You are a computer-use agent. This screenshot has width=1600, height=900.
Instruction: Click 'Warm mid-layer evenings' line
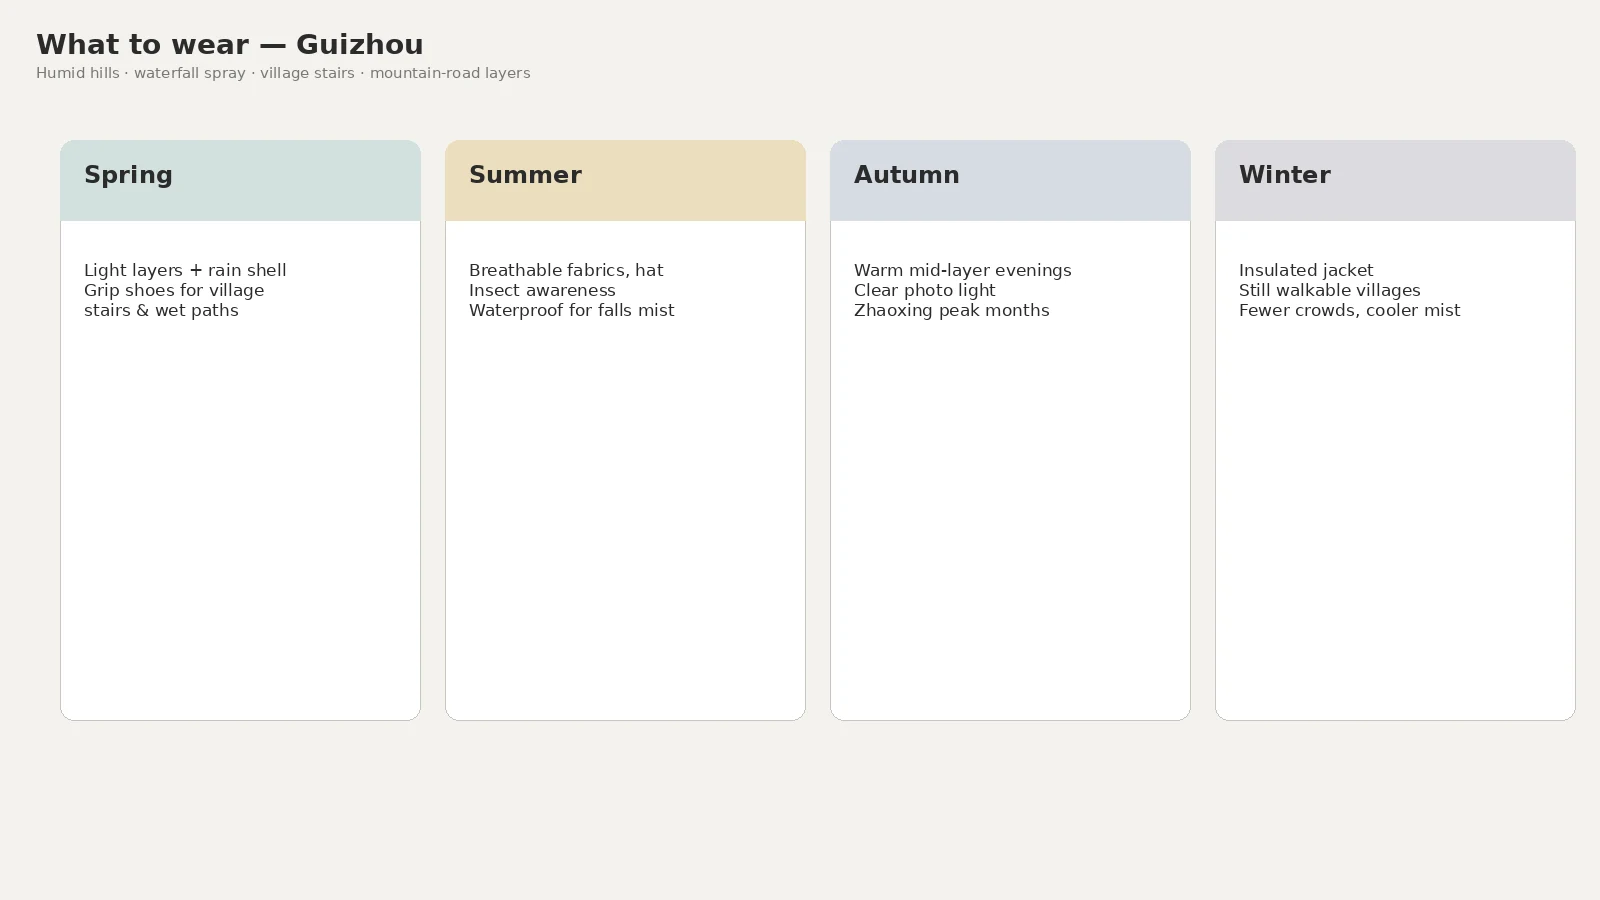click(x=962, y=270)
